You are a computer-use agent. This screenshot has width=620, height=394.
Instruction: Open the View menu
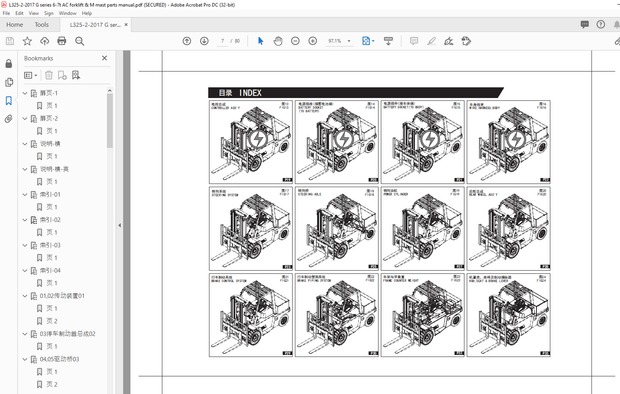pos(34,13)
